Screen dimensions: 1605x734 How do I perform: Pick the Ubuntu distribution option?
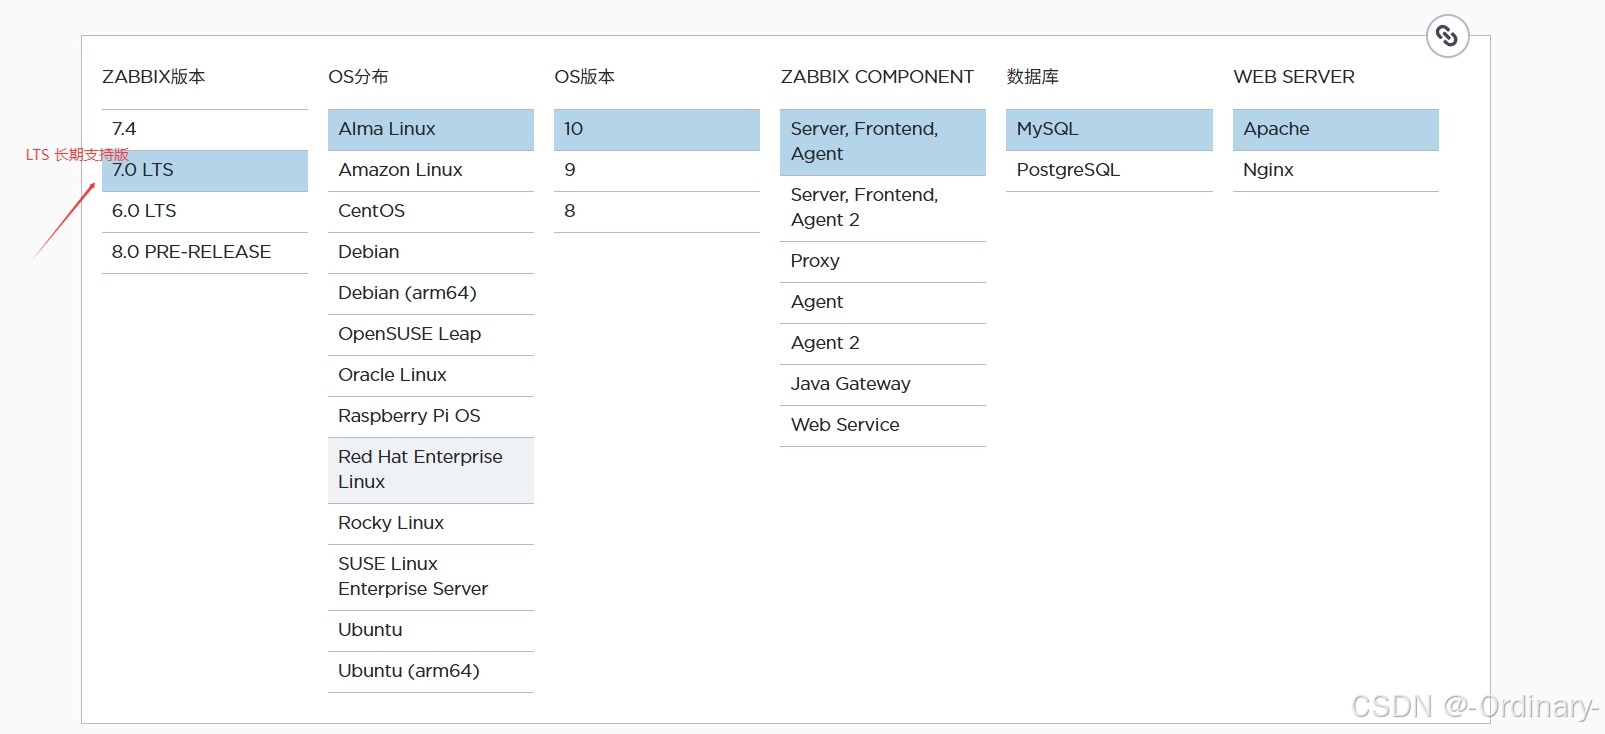point(431,630)
